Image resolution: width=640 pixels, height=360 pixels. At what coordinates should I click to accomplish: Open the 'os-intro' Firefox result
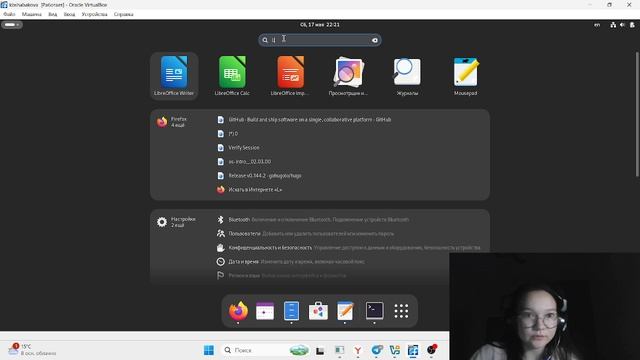tap(244, 162)
